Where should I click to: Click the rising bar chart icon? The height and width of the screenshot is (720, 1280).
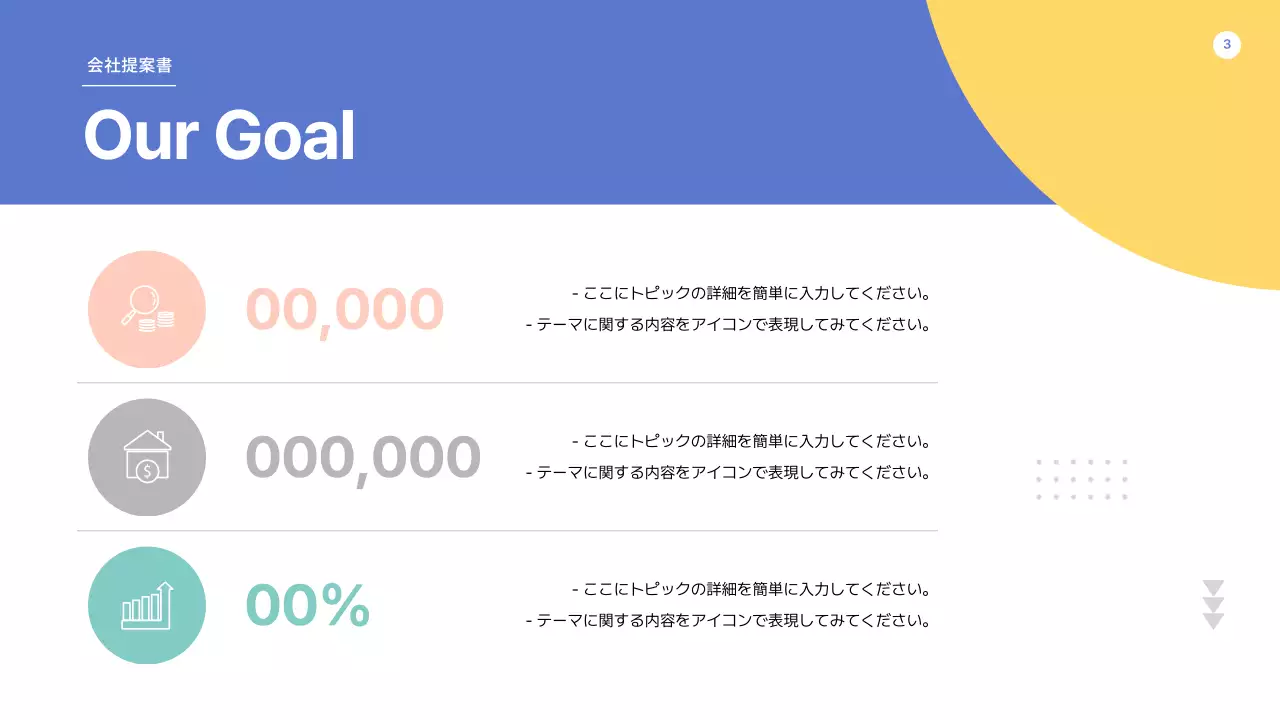pos(147,605)
